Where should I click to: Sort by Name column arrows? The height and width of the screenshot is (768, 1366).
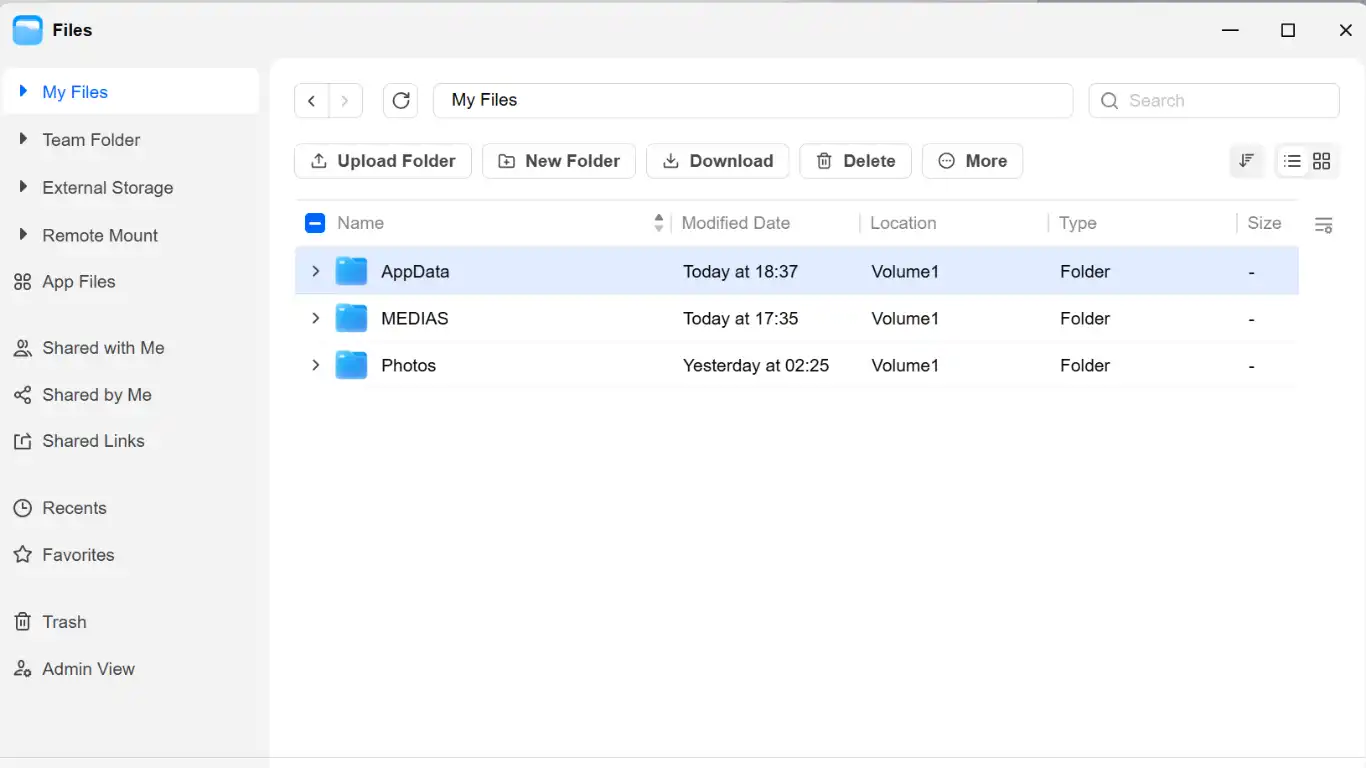pos(658,223)
